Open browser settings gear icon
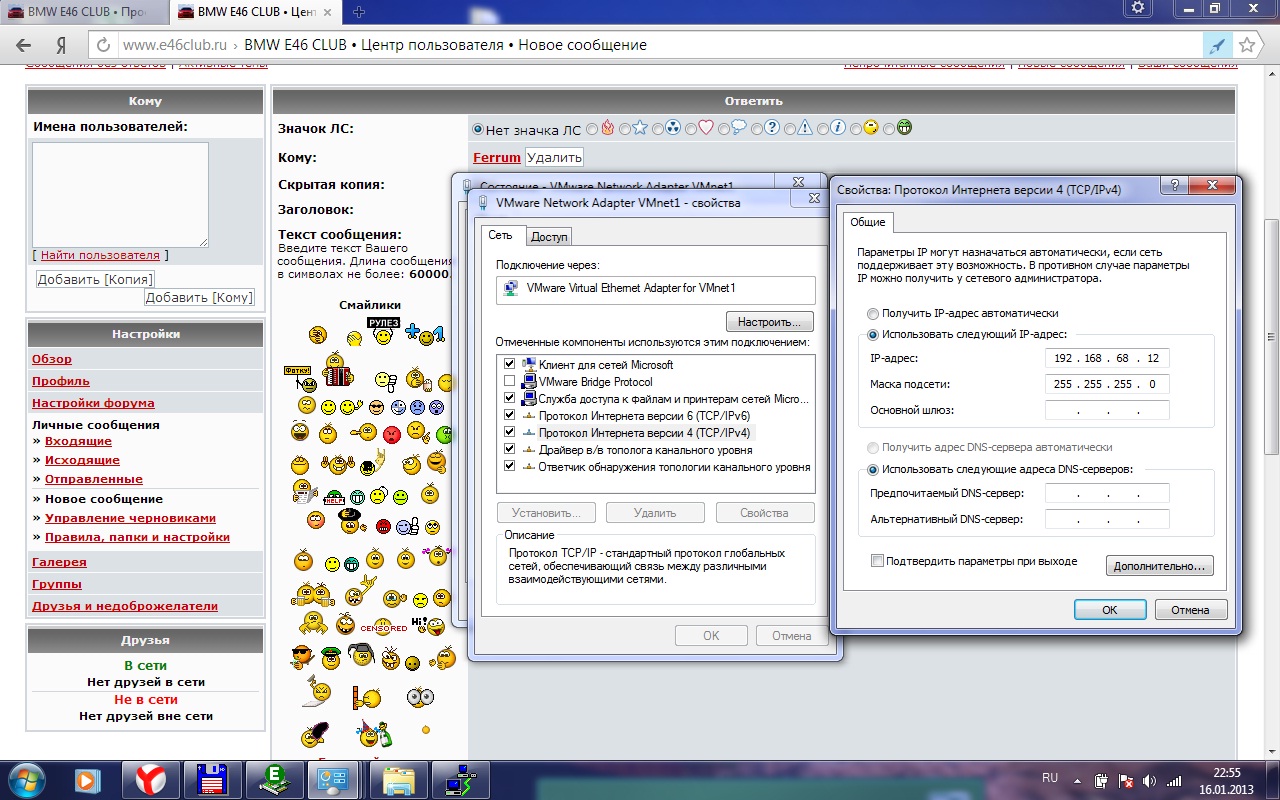This screenshot has height=800, width=1280. coord(1137,9)
